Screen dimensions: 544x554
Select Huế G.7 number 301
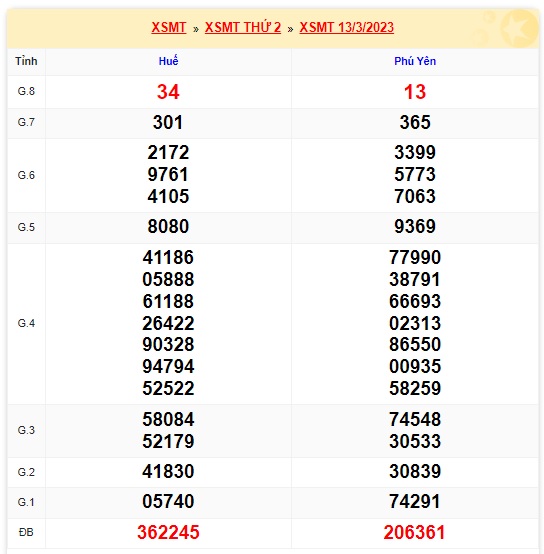click(168, 123)
